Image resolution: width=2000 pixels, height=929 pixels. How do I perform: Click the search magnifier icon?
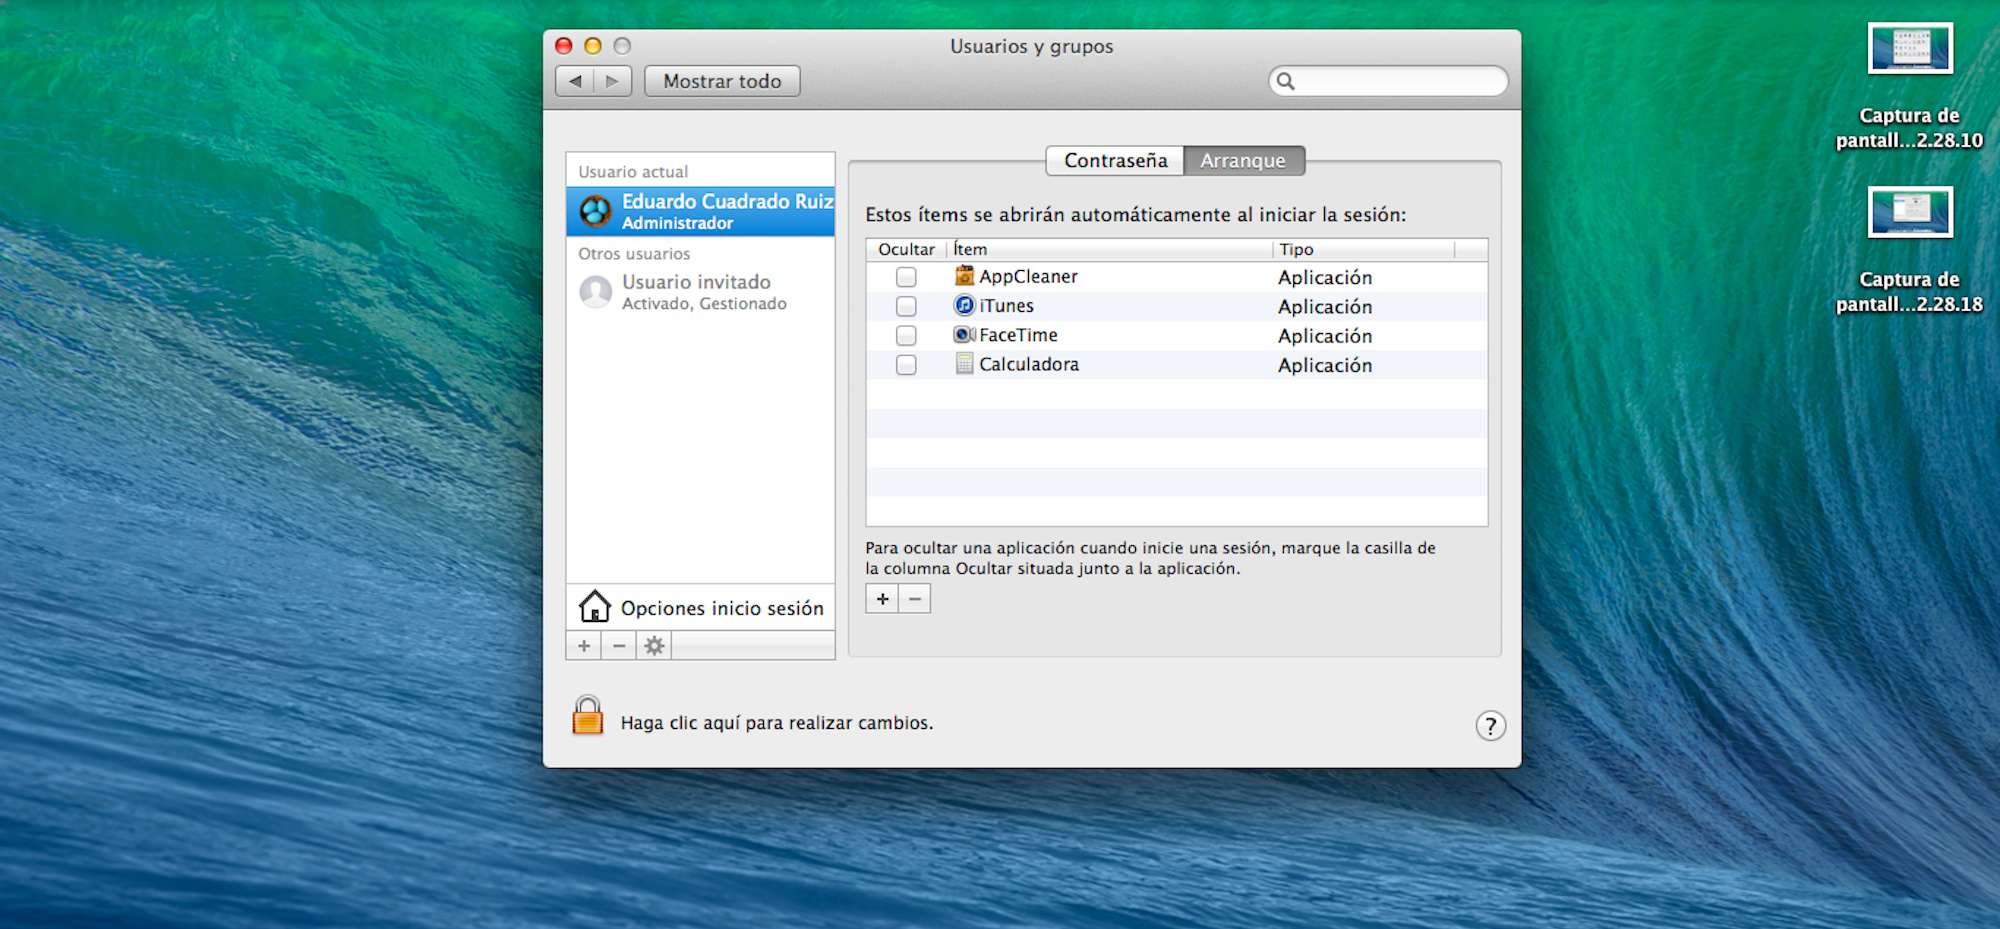pos(1286,81)
